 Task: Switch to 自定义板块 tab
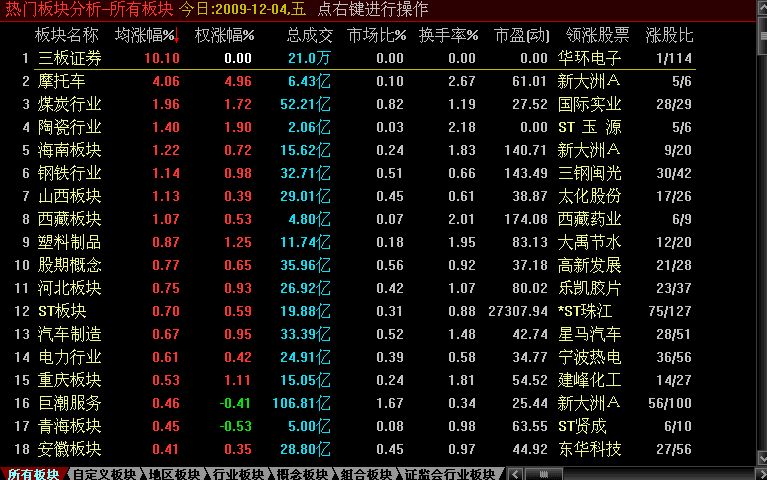click(105, 473)
